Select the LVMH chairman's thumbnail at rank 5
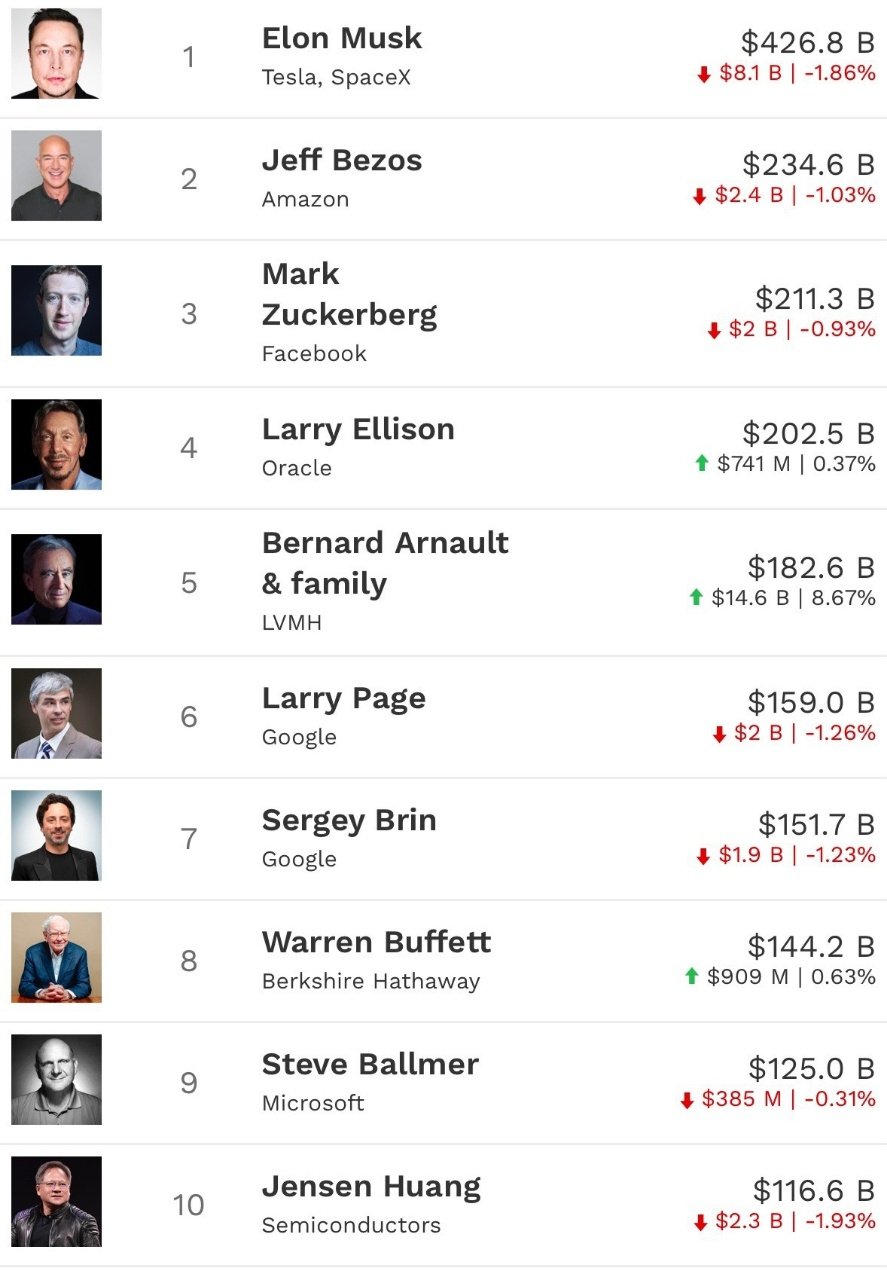This screenshot has width=887, height=1280. click(56, 579)
